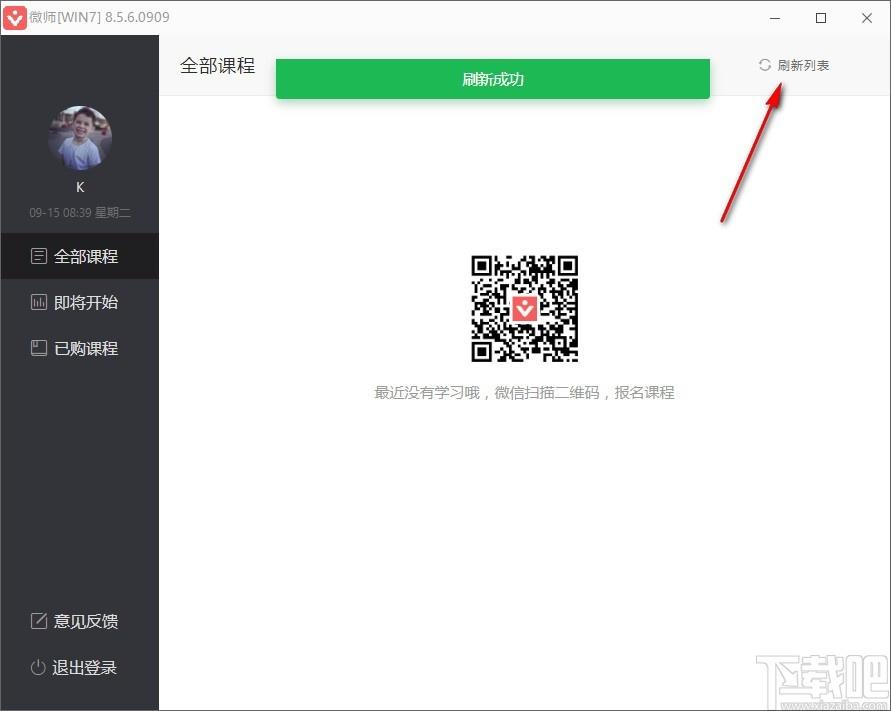Click the user profile avatar photo
The image size is (891, 711).
coord(80,138)
